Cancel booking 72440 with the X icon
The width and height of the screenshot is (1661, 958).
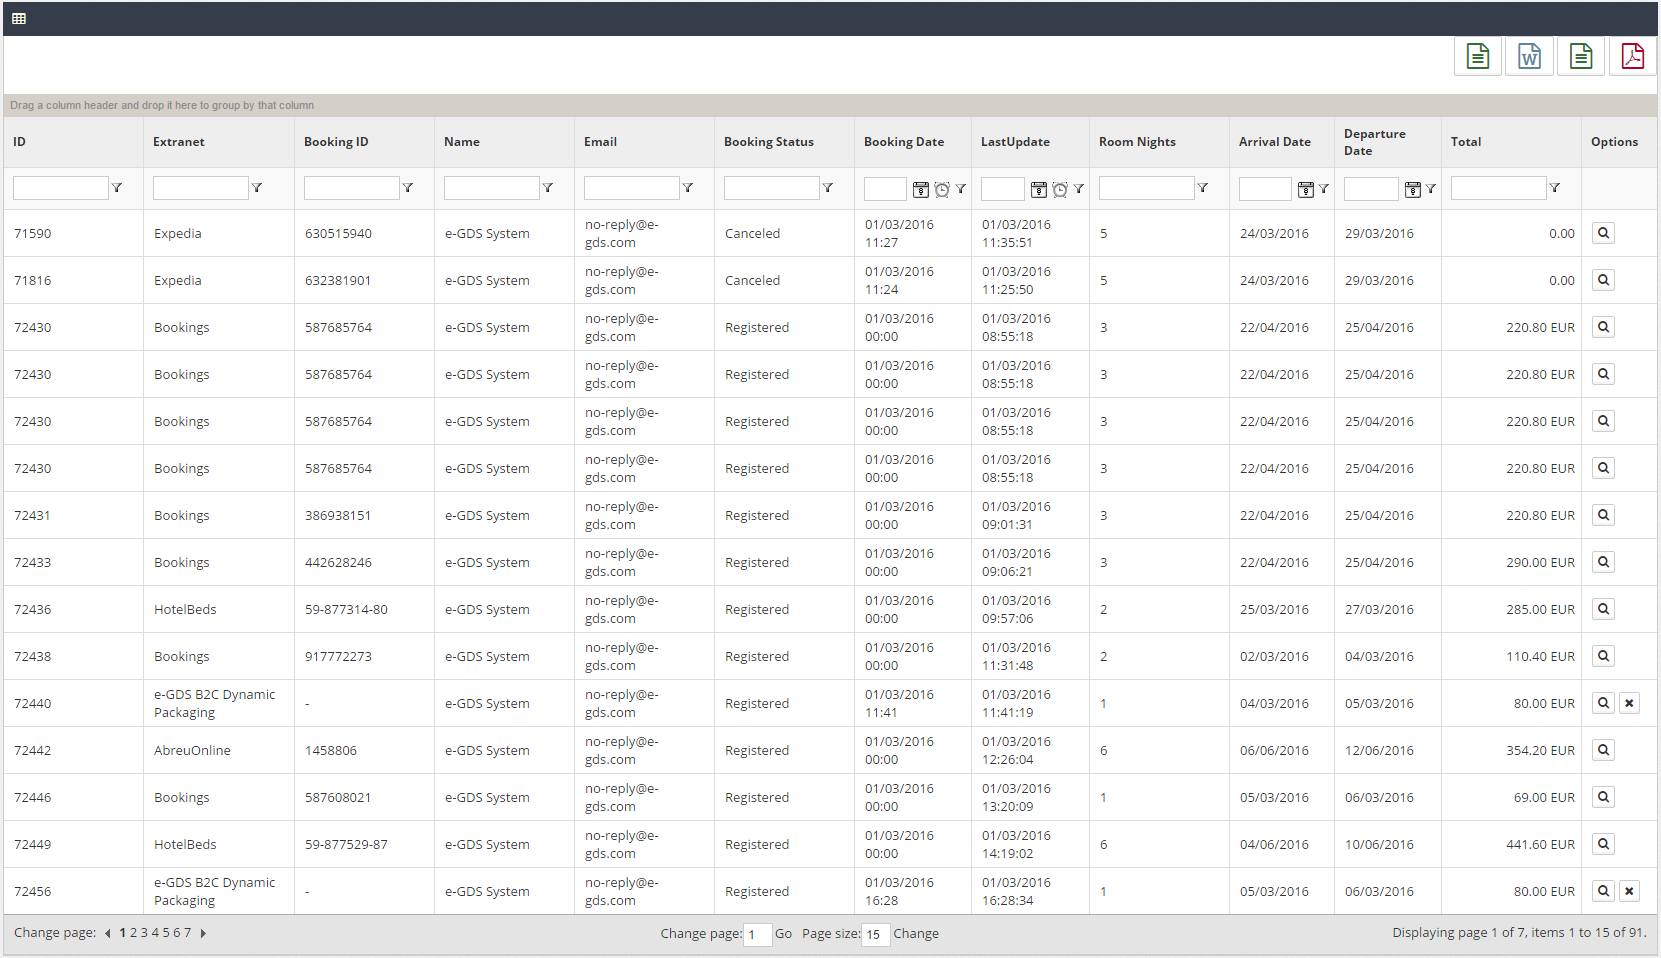coord(1629,703)
